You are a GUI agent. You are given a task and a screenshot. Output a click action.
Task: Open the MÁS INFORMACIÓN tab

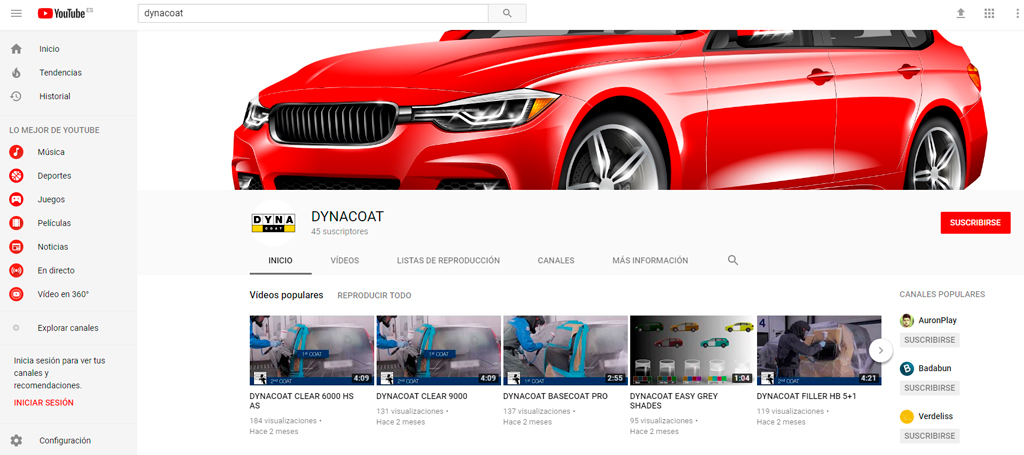tap(650, 260)
